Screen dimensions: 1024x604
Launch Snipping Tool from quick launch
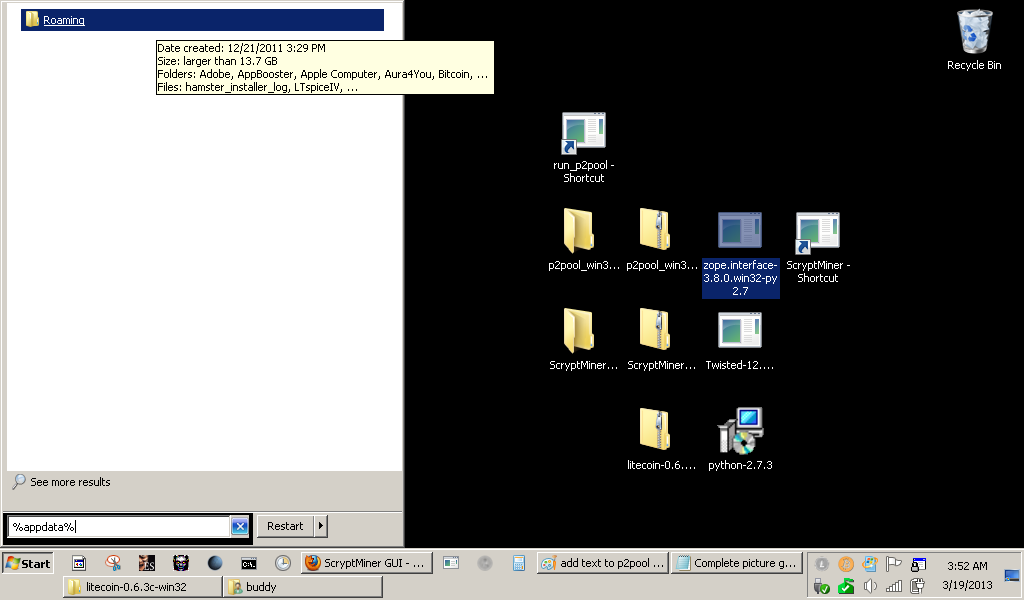pyautogui.click(x=113, y=563)
